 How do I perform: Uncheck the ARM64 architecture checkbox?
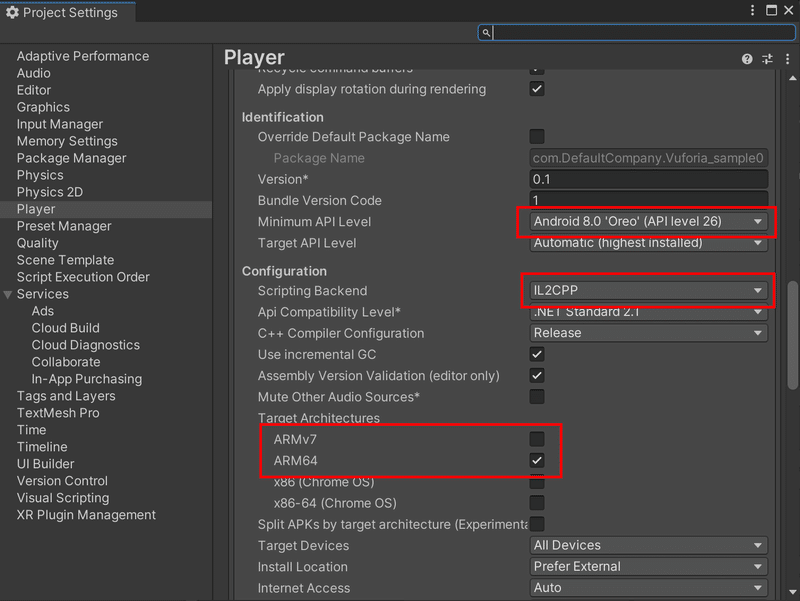click(x=537, y=461)
